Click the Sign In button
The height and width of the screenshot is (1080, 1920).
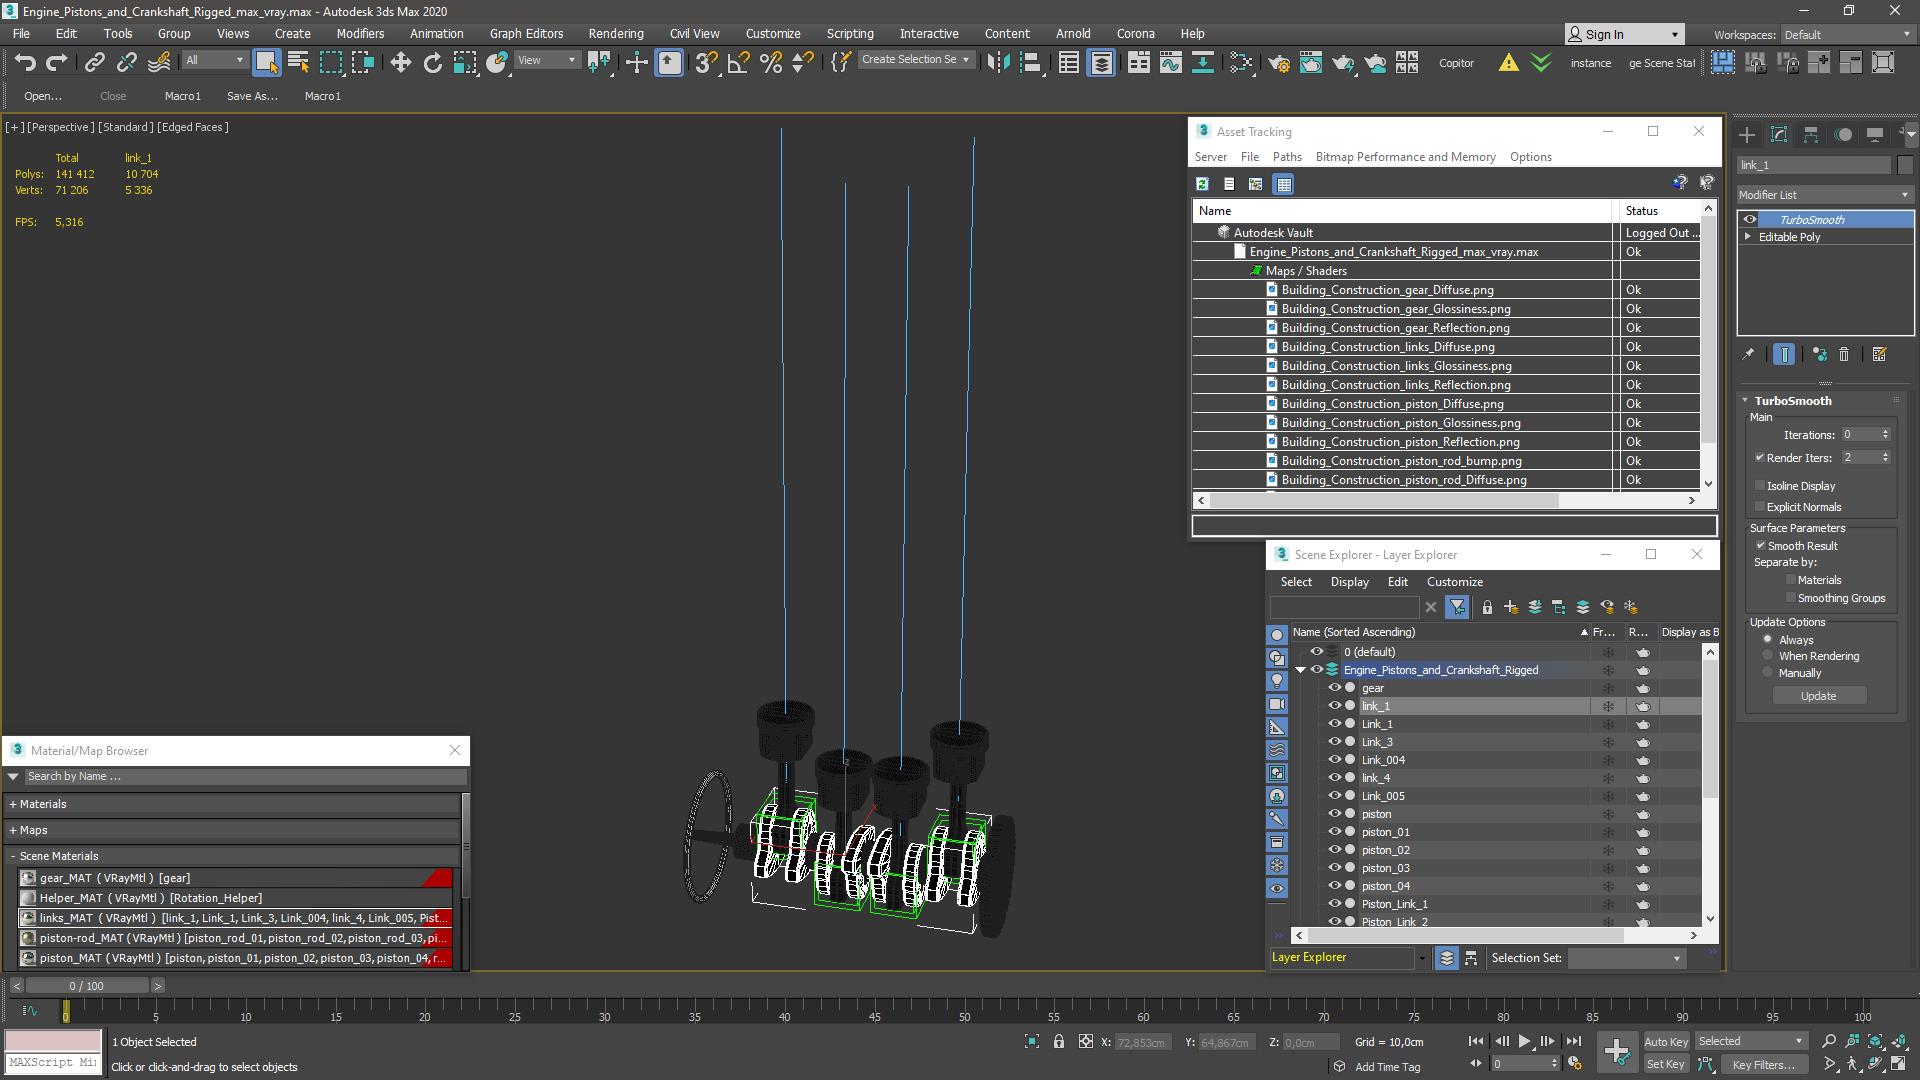pyautogui.click(x=1624, y=34)
